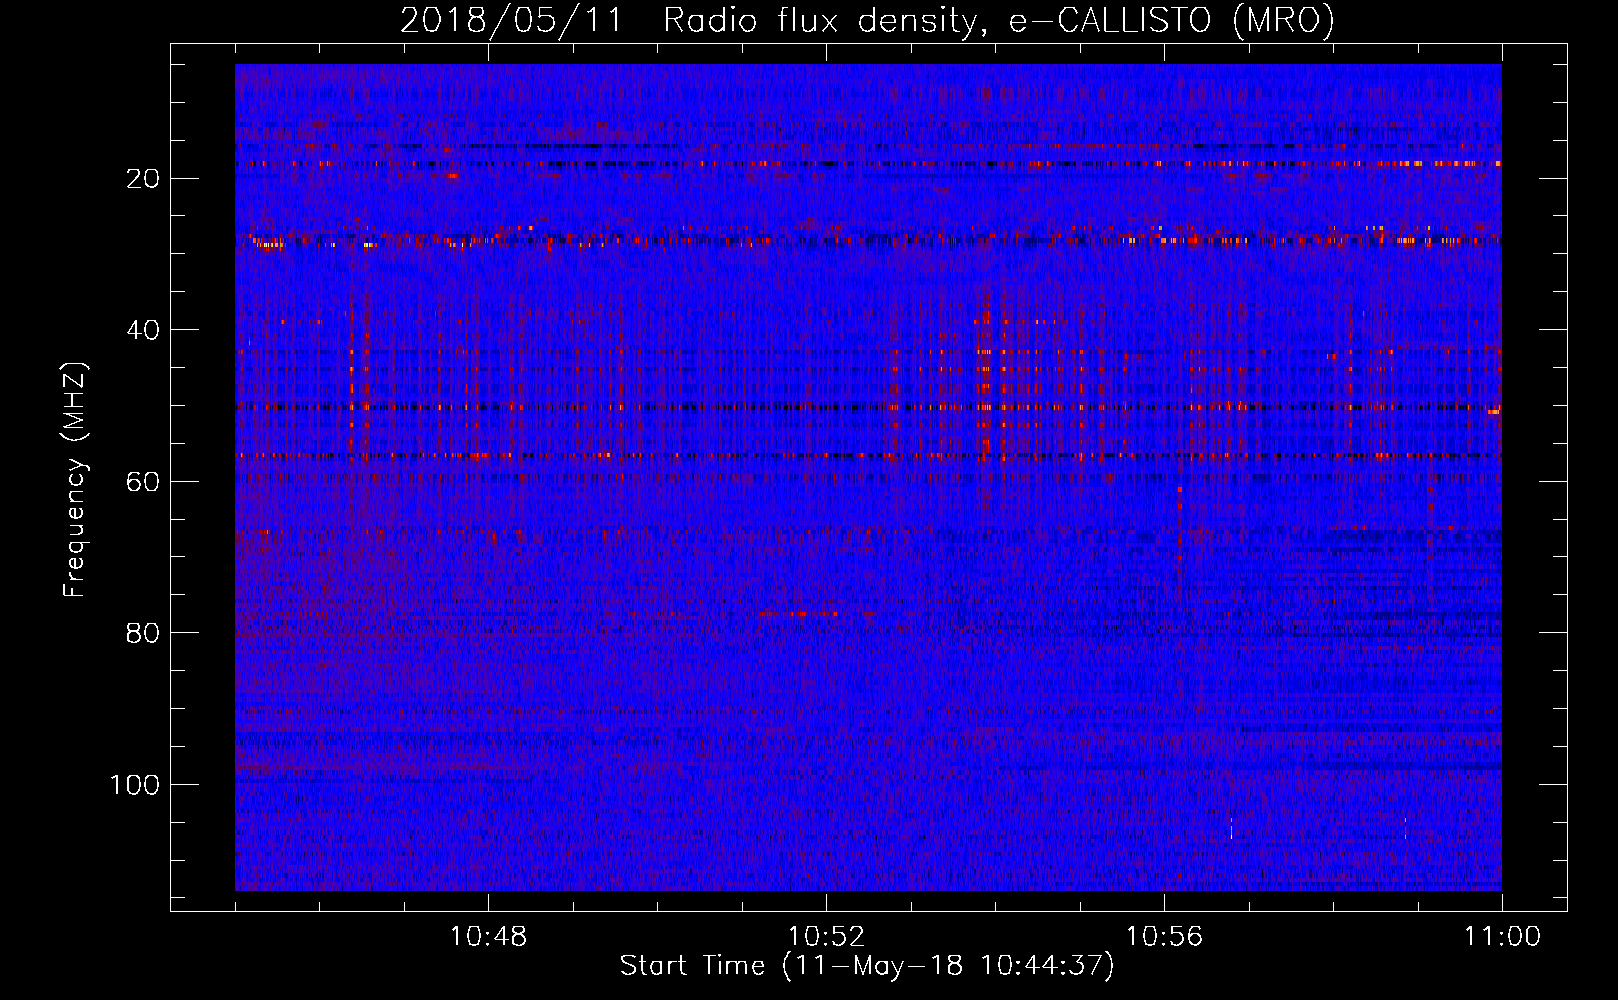
Task: Click the 60 MHz frequency tick label
Action: pyautogui.click(x=143, y=482)
